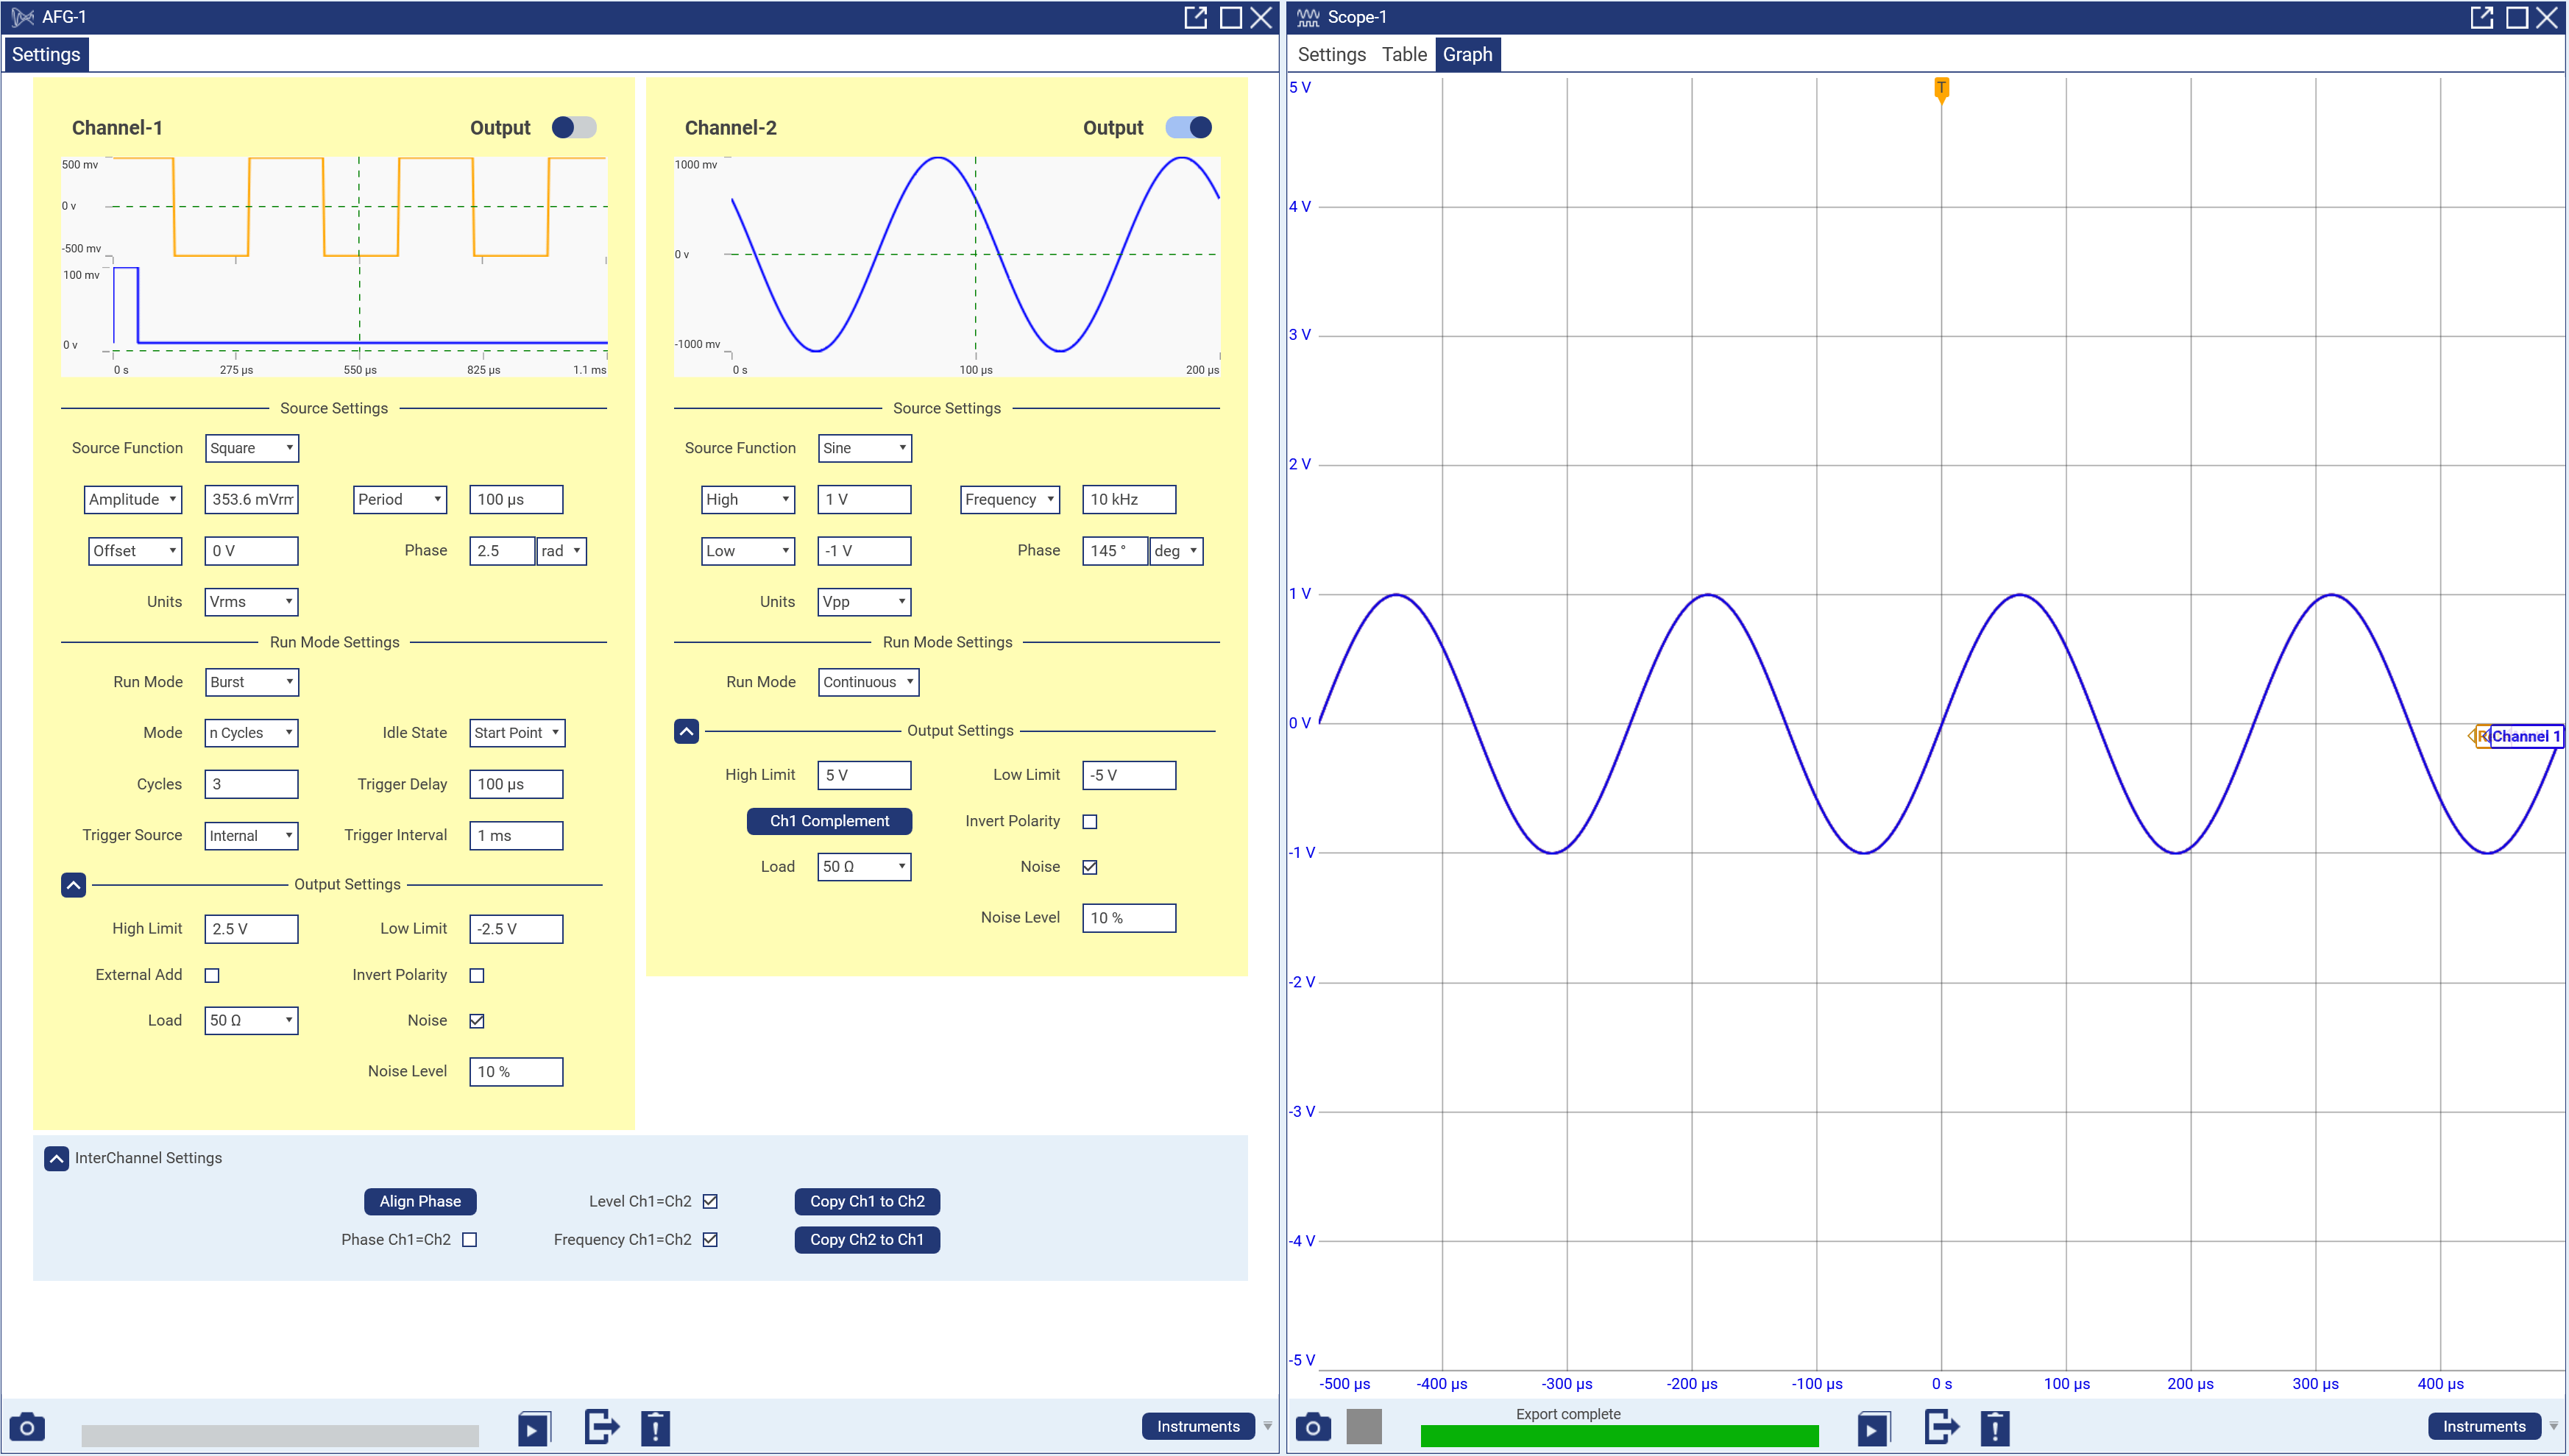Click the AFG-1 alert clipboard icon
This screenshot has height=1456, width=2569.
655,1427
